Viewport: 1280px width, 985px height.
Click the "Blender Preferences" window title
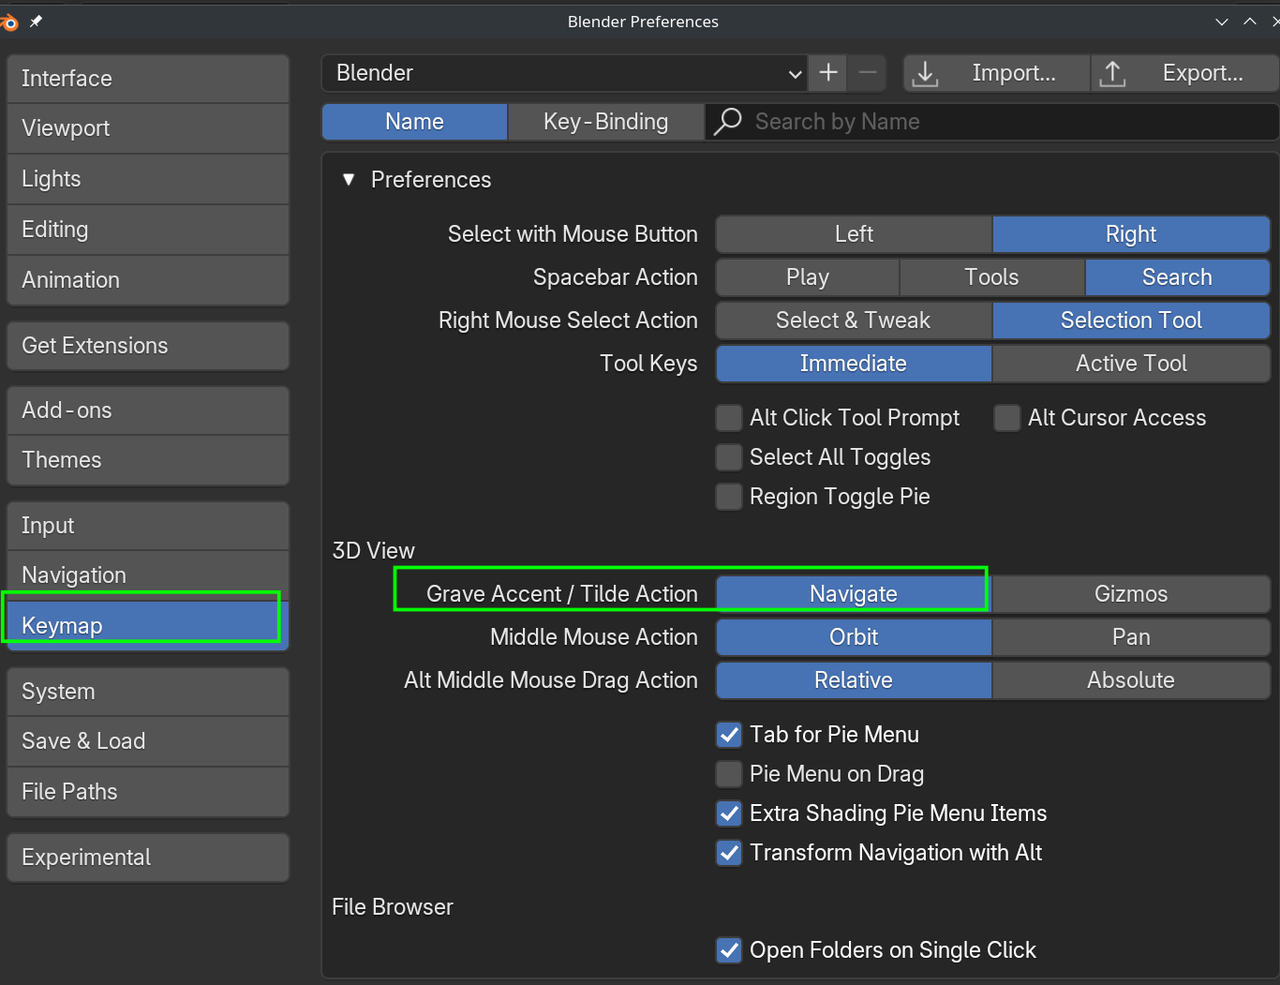(x=643, y=21)
